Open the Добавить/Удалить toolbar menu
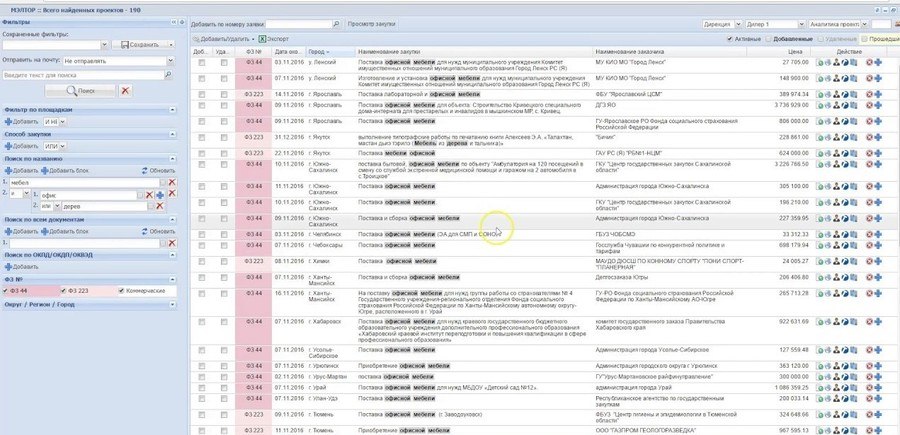 coord(224,39)
